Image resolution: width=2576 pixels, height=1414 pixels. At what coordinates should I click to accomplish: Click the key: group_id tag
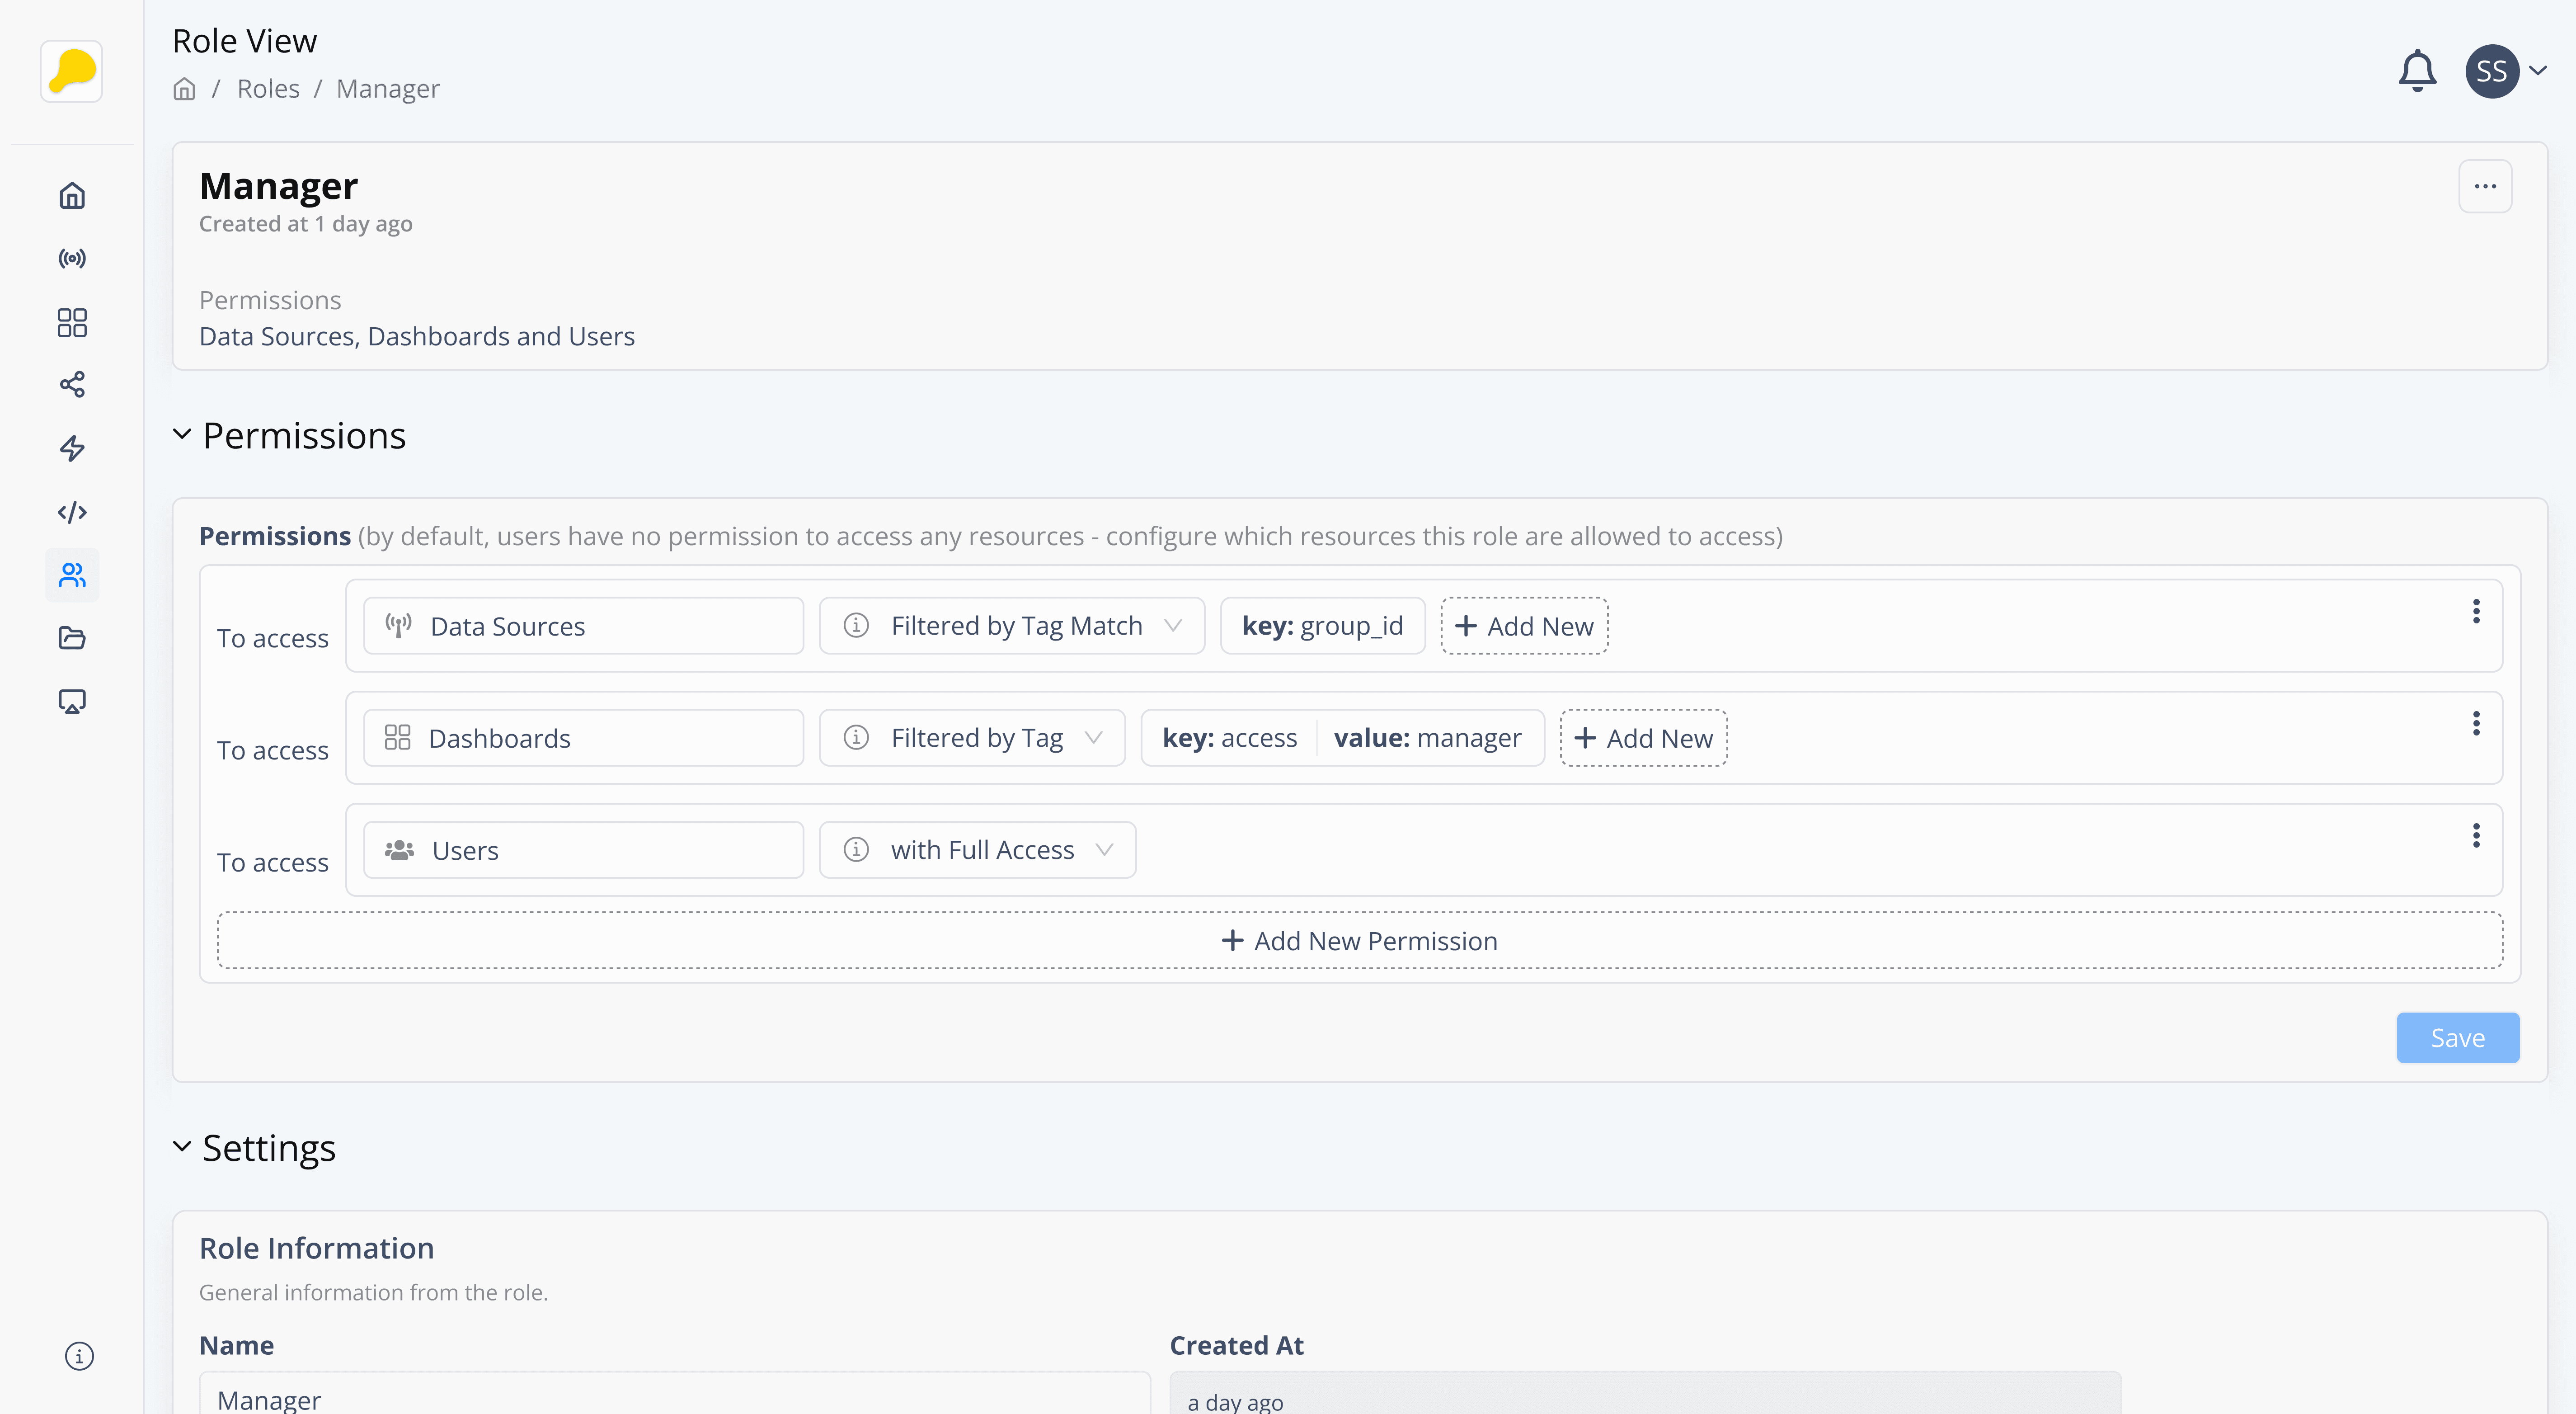1322,626
